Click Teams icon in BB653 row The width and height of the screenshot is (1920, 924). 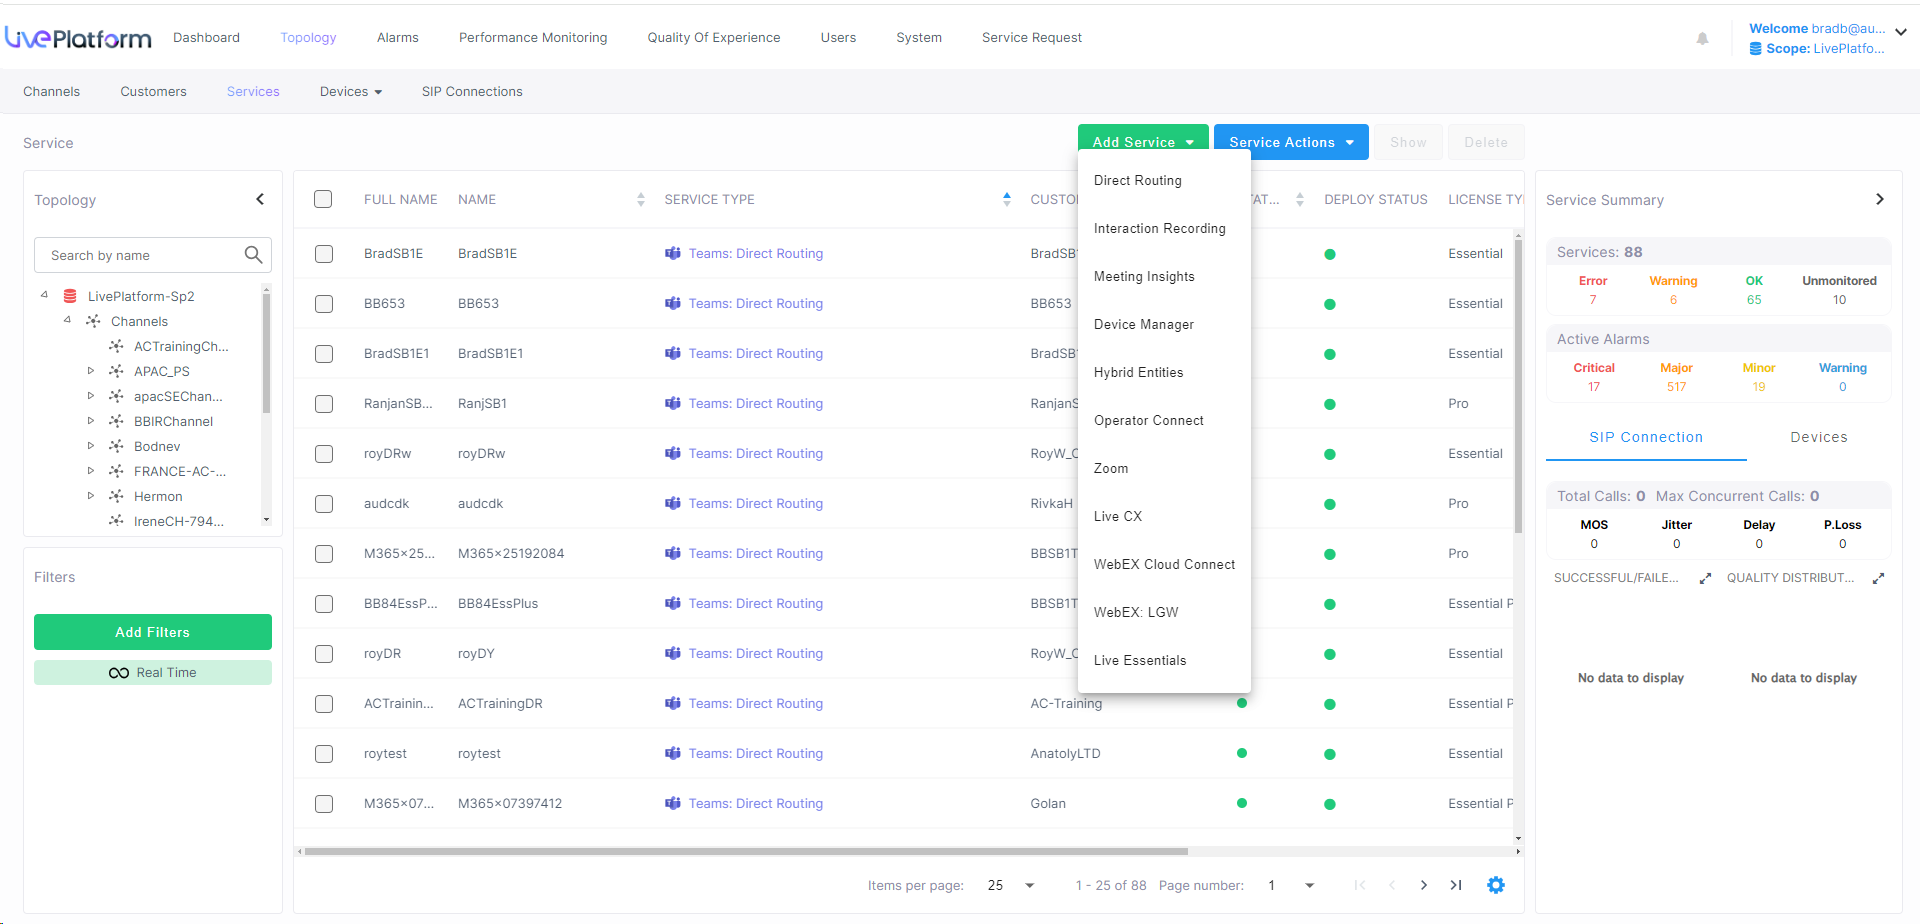pos(673,303)
